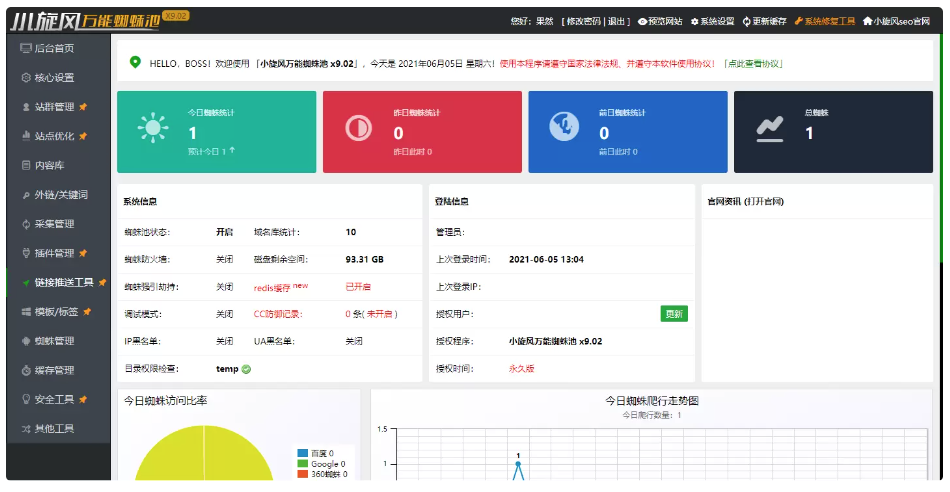This screenshot has width=950, height=492.
Task: Click the orange wrench icon for 系统修复工具
Action: 799,21
